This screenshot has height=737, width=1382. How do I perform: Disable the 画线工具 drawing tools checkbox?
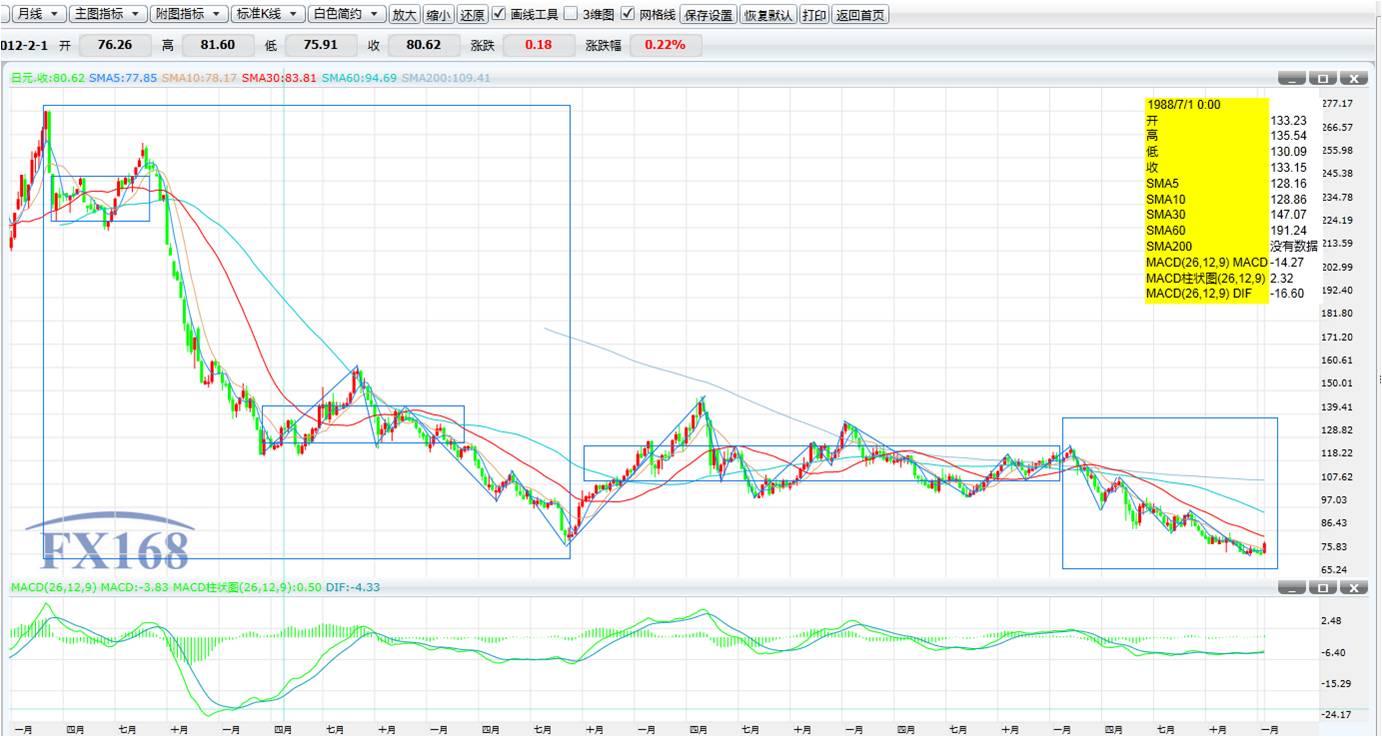point(499,14)
